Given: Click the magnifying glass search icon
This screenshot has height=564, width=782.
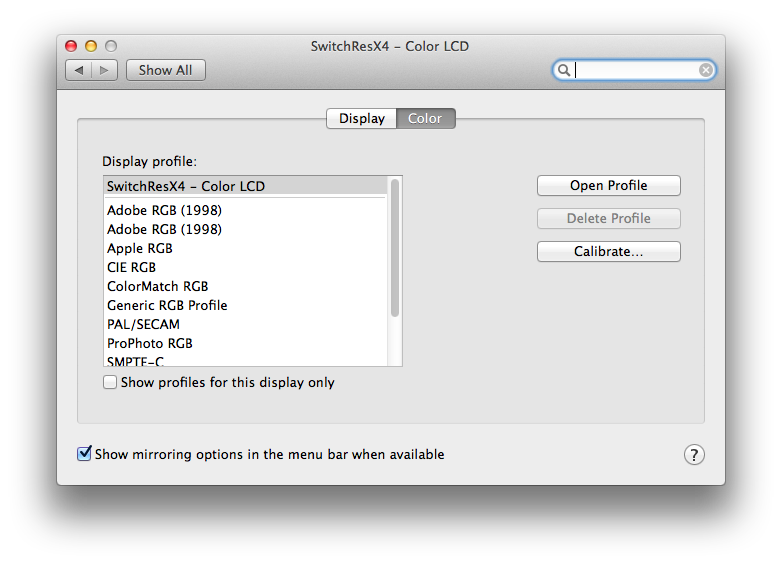Looking at the screenshot, I should [x=564, y=70].
